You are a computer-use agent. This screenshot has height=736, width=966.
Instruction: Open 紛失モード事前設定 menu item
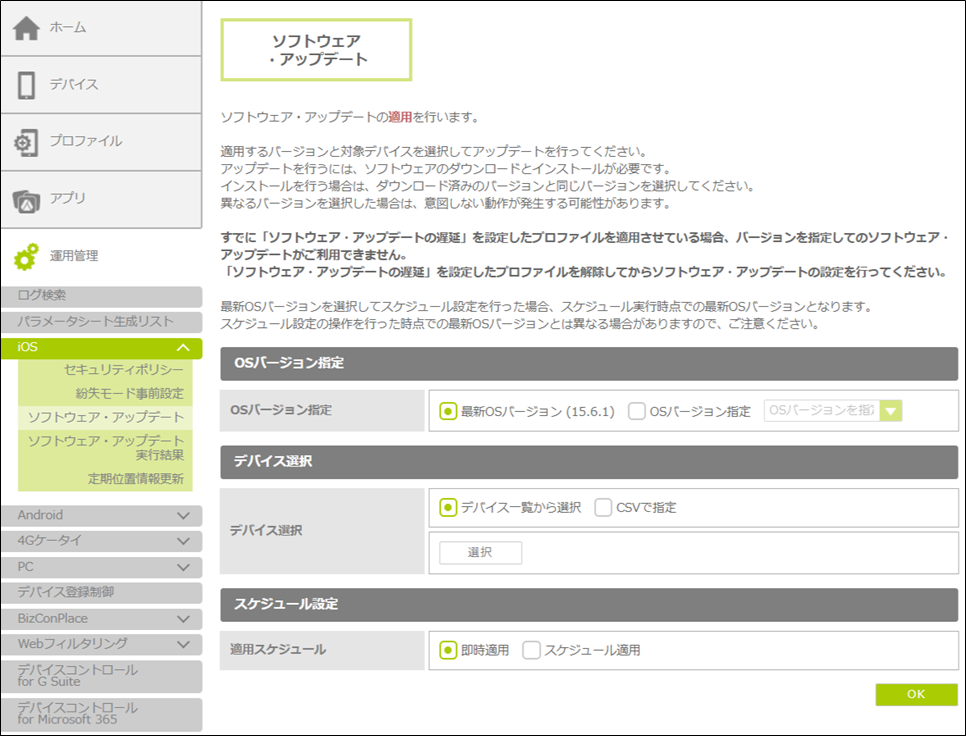[130, 393]
